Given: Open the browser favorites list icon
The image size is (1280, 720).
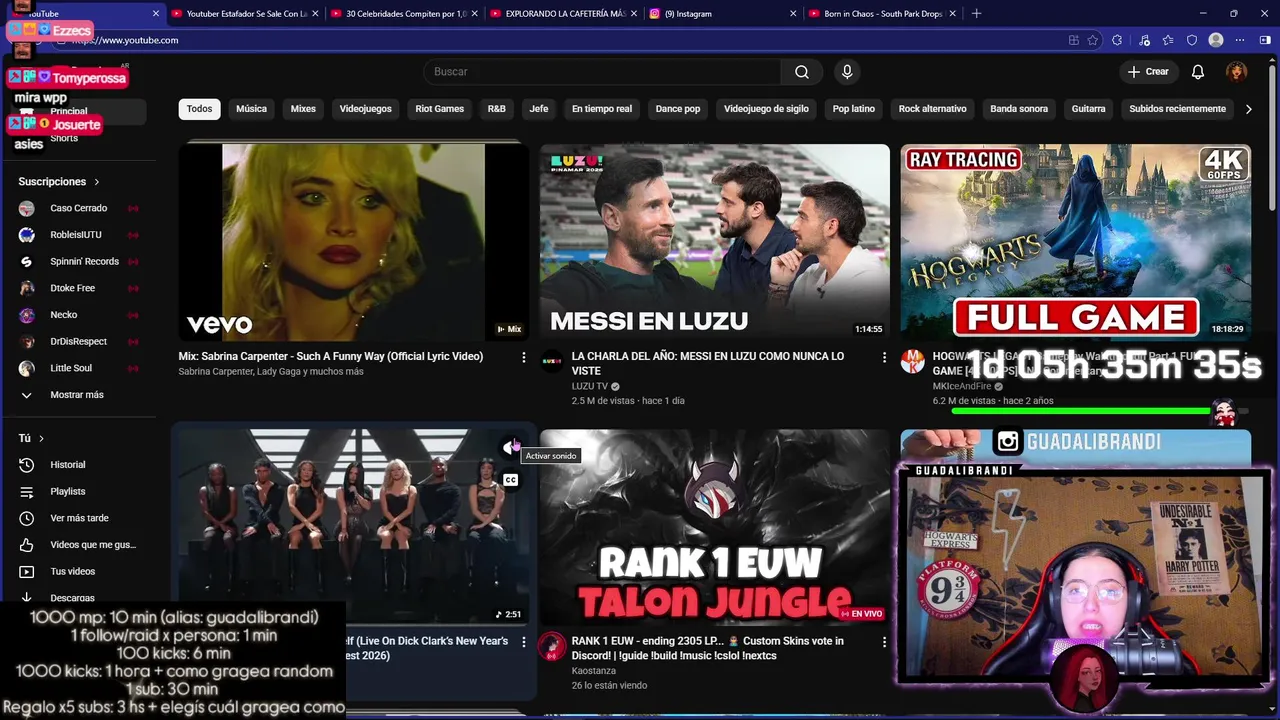Looking at the screenshot, I should [x=1167, y=40].
